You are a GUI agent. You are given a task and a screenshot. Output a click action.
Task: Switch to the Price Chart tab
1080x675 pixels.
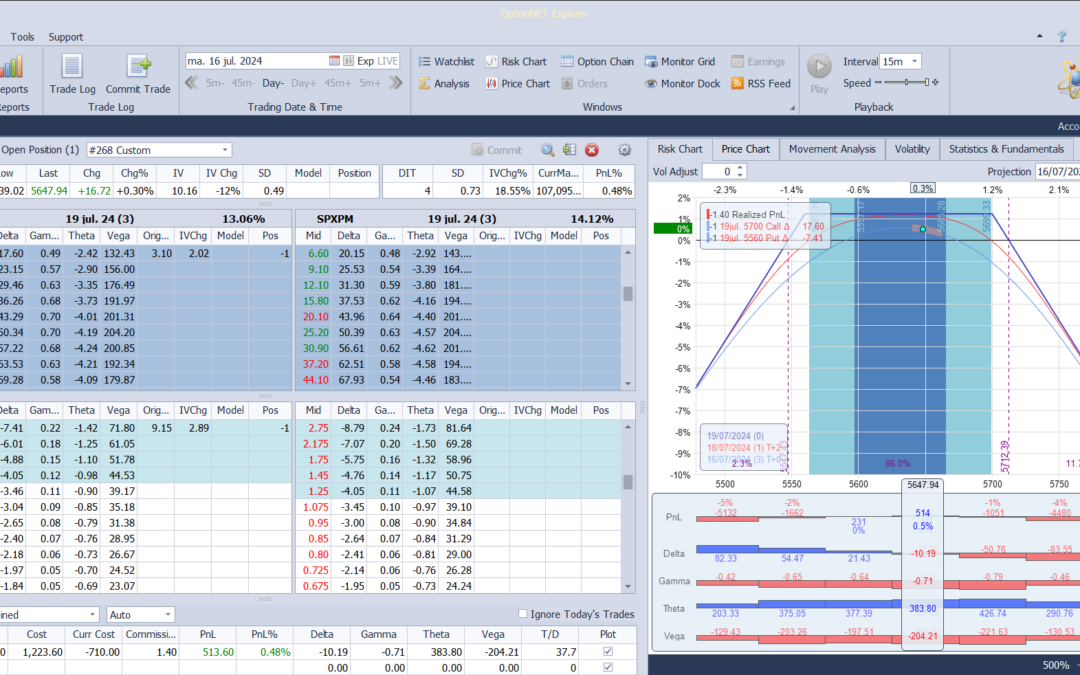coord(745,149)
